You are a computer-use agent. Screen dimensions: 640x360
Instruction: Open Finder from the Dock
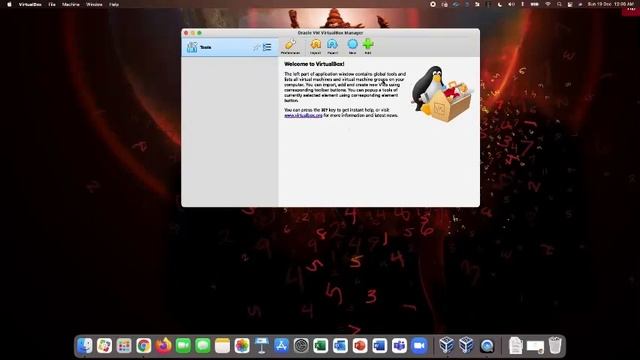[85, 346]
